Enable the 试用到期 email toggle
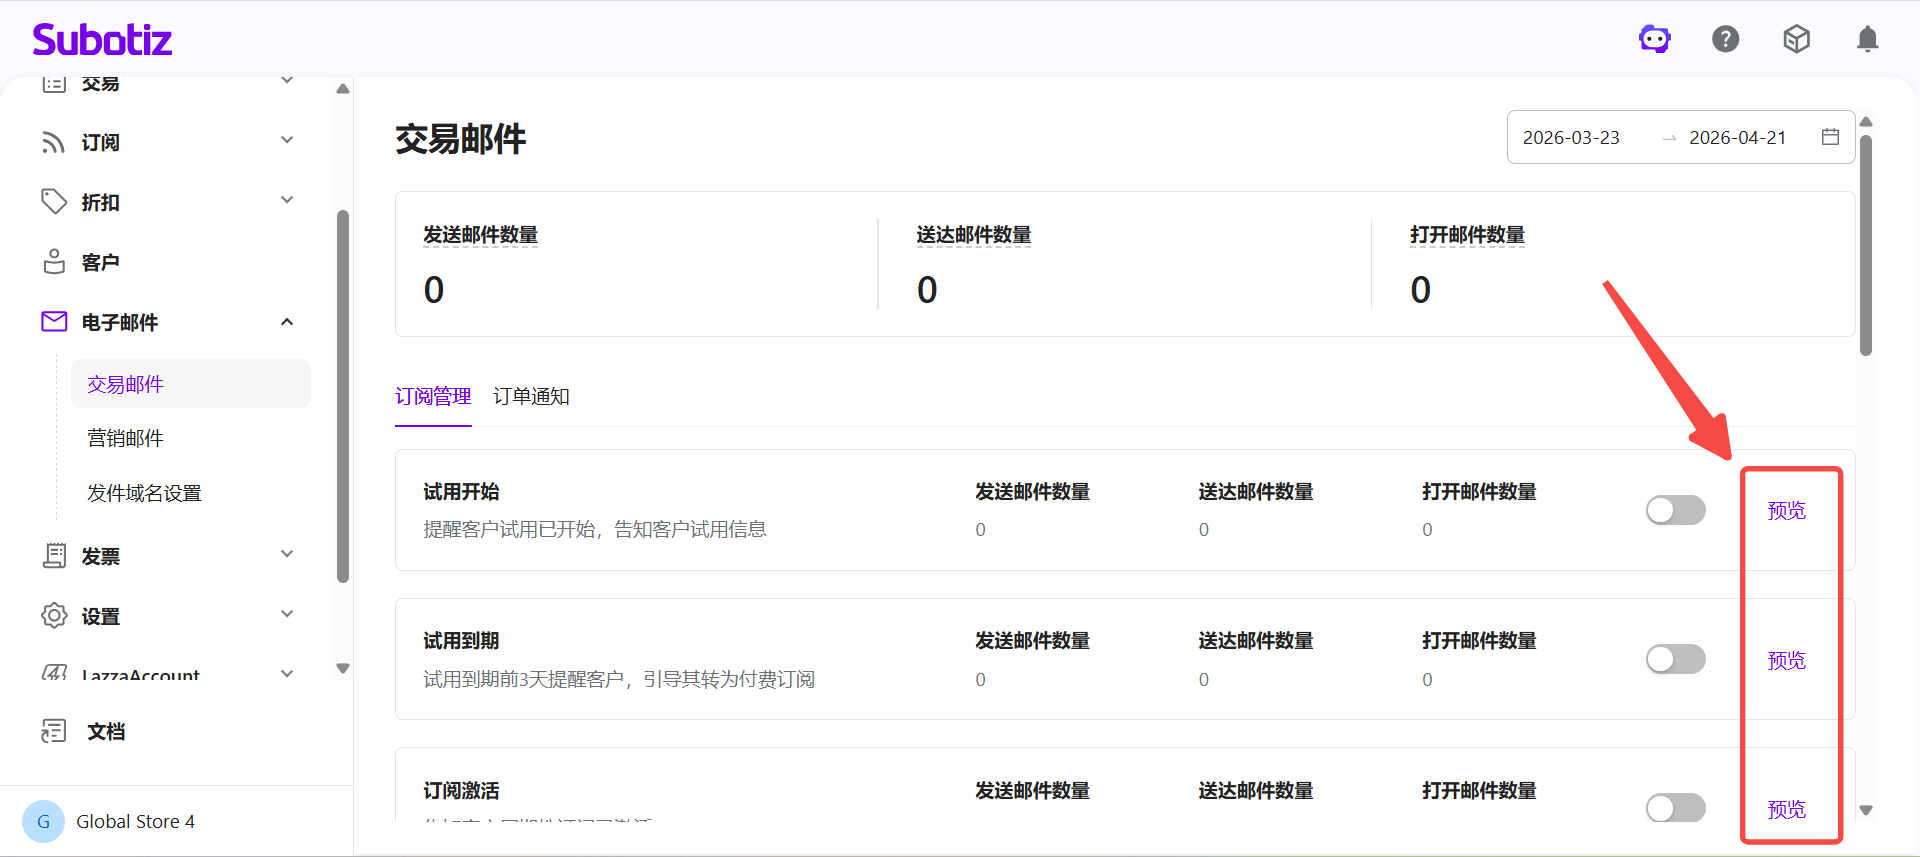Viewport: 1920px width, 857px height. [1675, 659]
